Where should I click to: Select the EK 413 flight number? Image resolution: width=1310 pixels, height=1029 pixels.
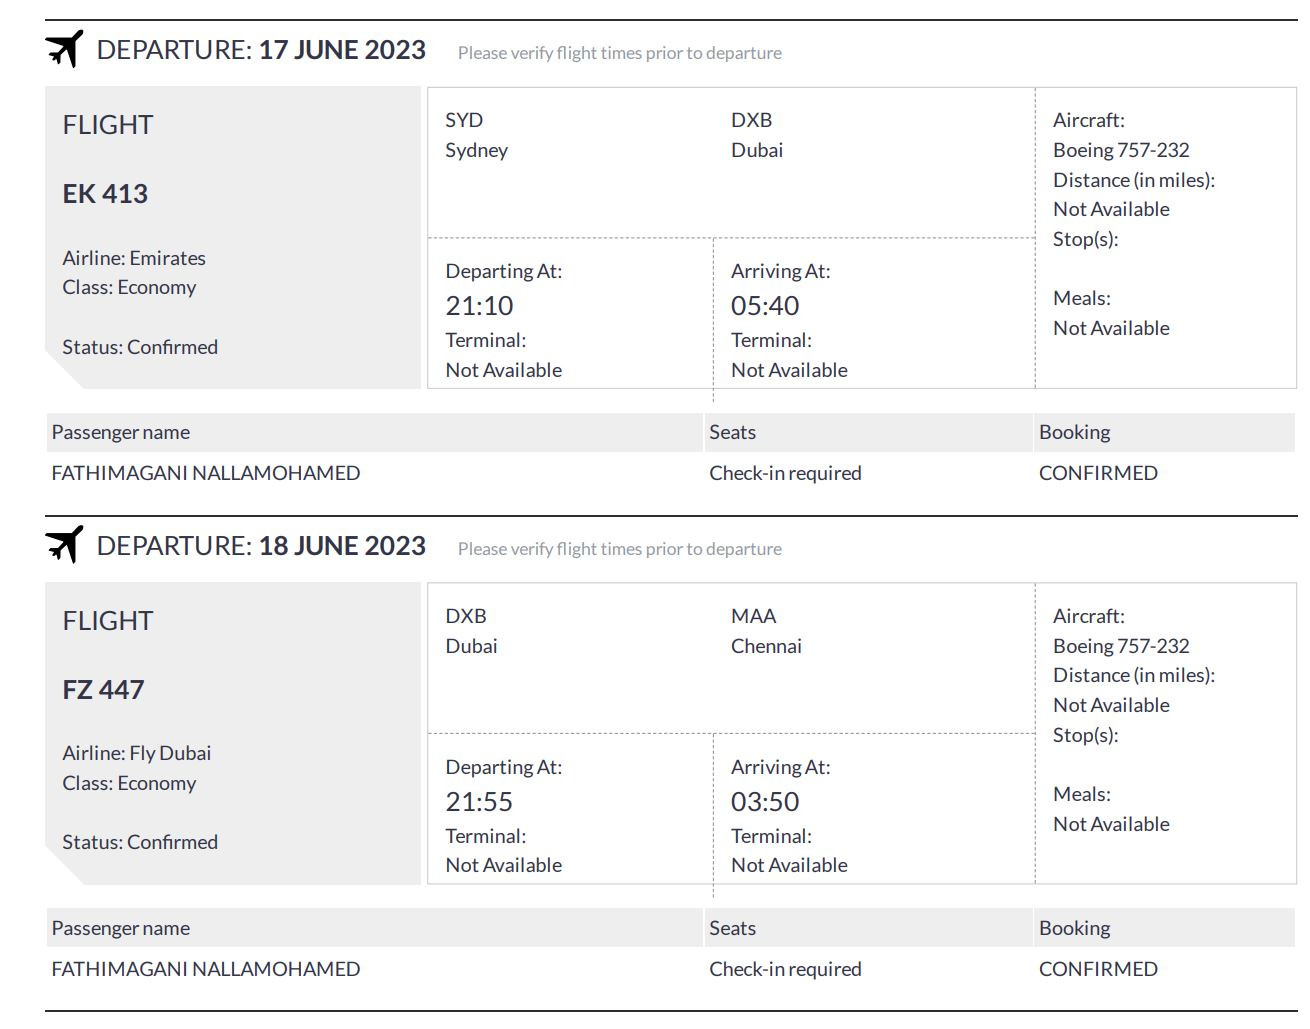pos(105,193)
